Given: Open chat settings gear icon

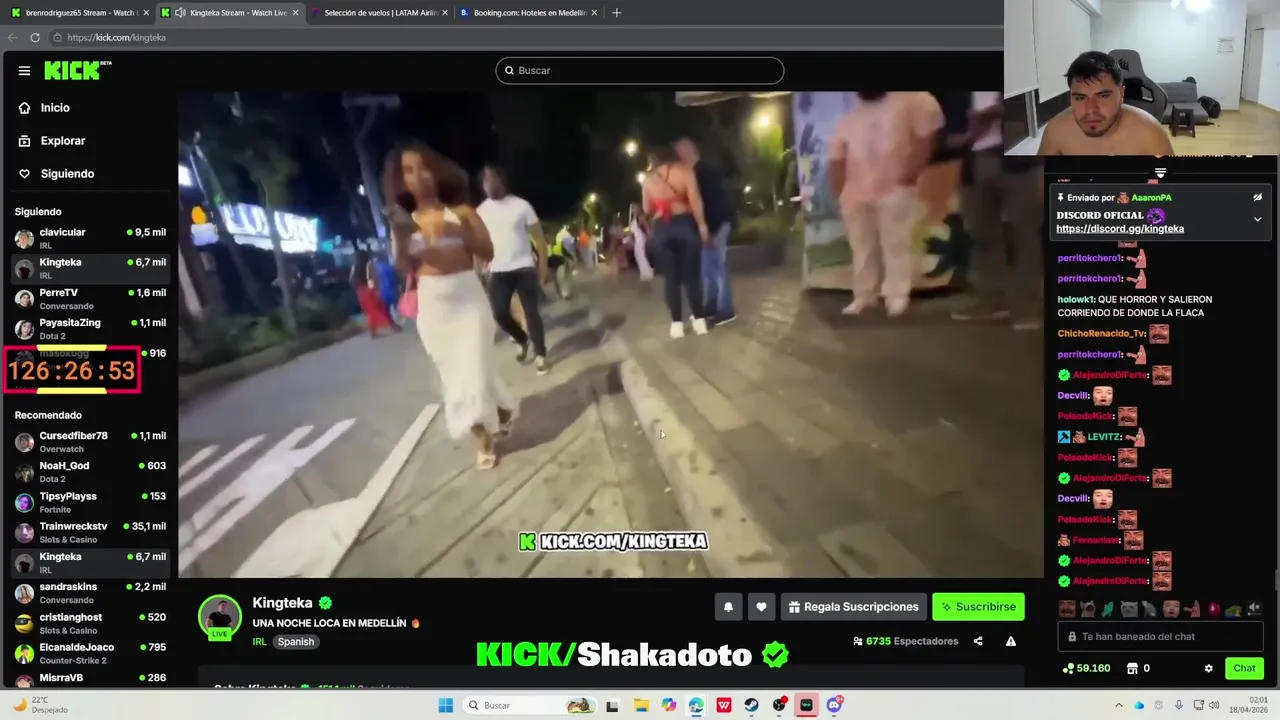Looking at the screenshot, I should pyautogui.click(x=1208, y=668).
